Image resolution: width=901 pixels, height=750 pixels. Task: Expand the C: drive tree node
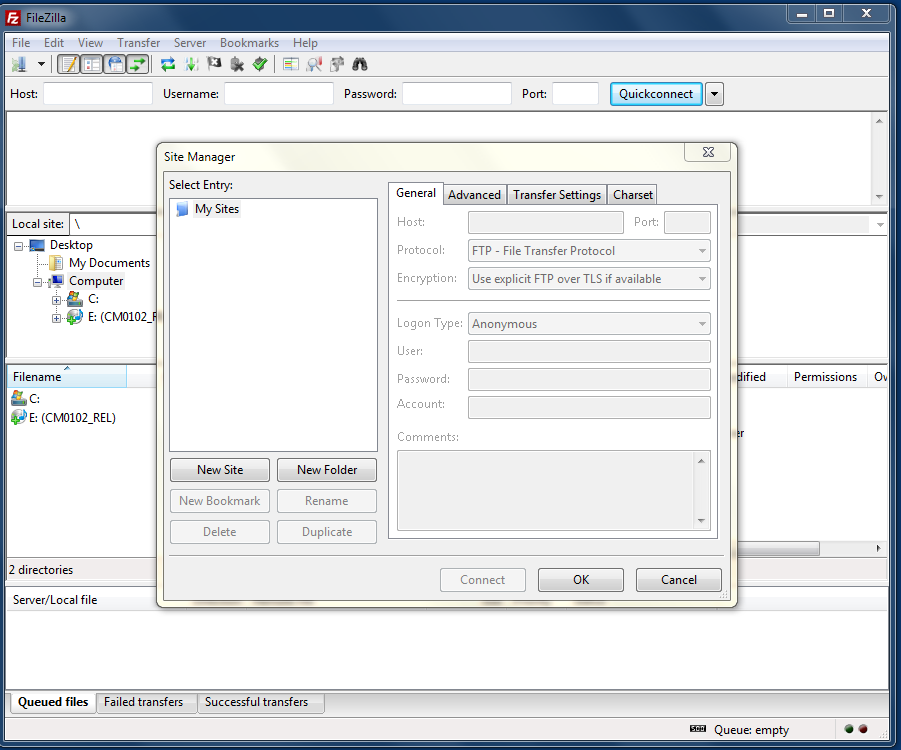(x=56, y=300)
